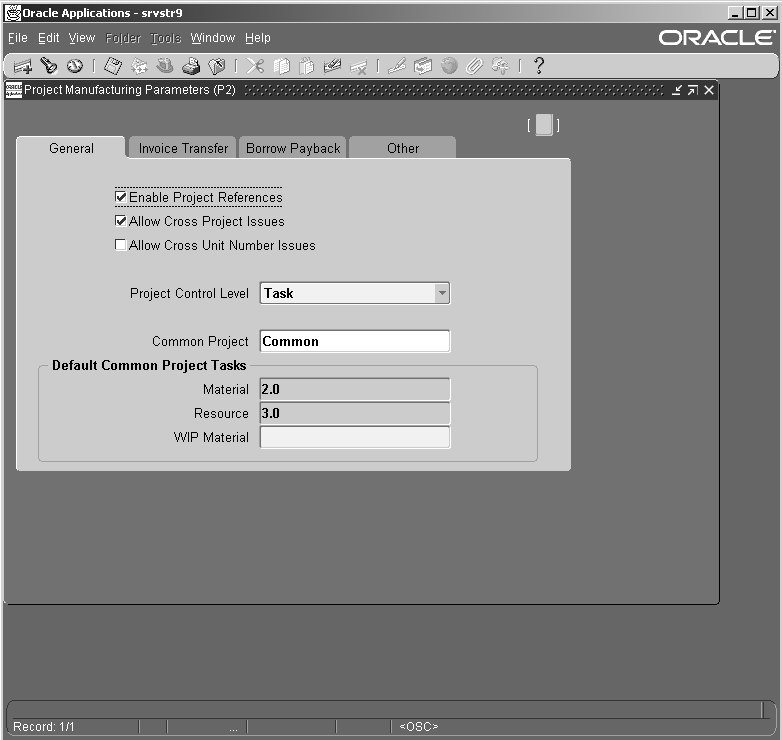Click the Copy toolbar icon
The image size is (782, 740).
(x=282, y=66)
